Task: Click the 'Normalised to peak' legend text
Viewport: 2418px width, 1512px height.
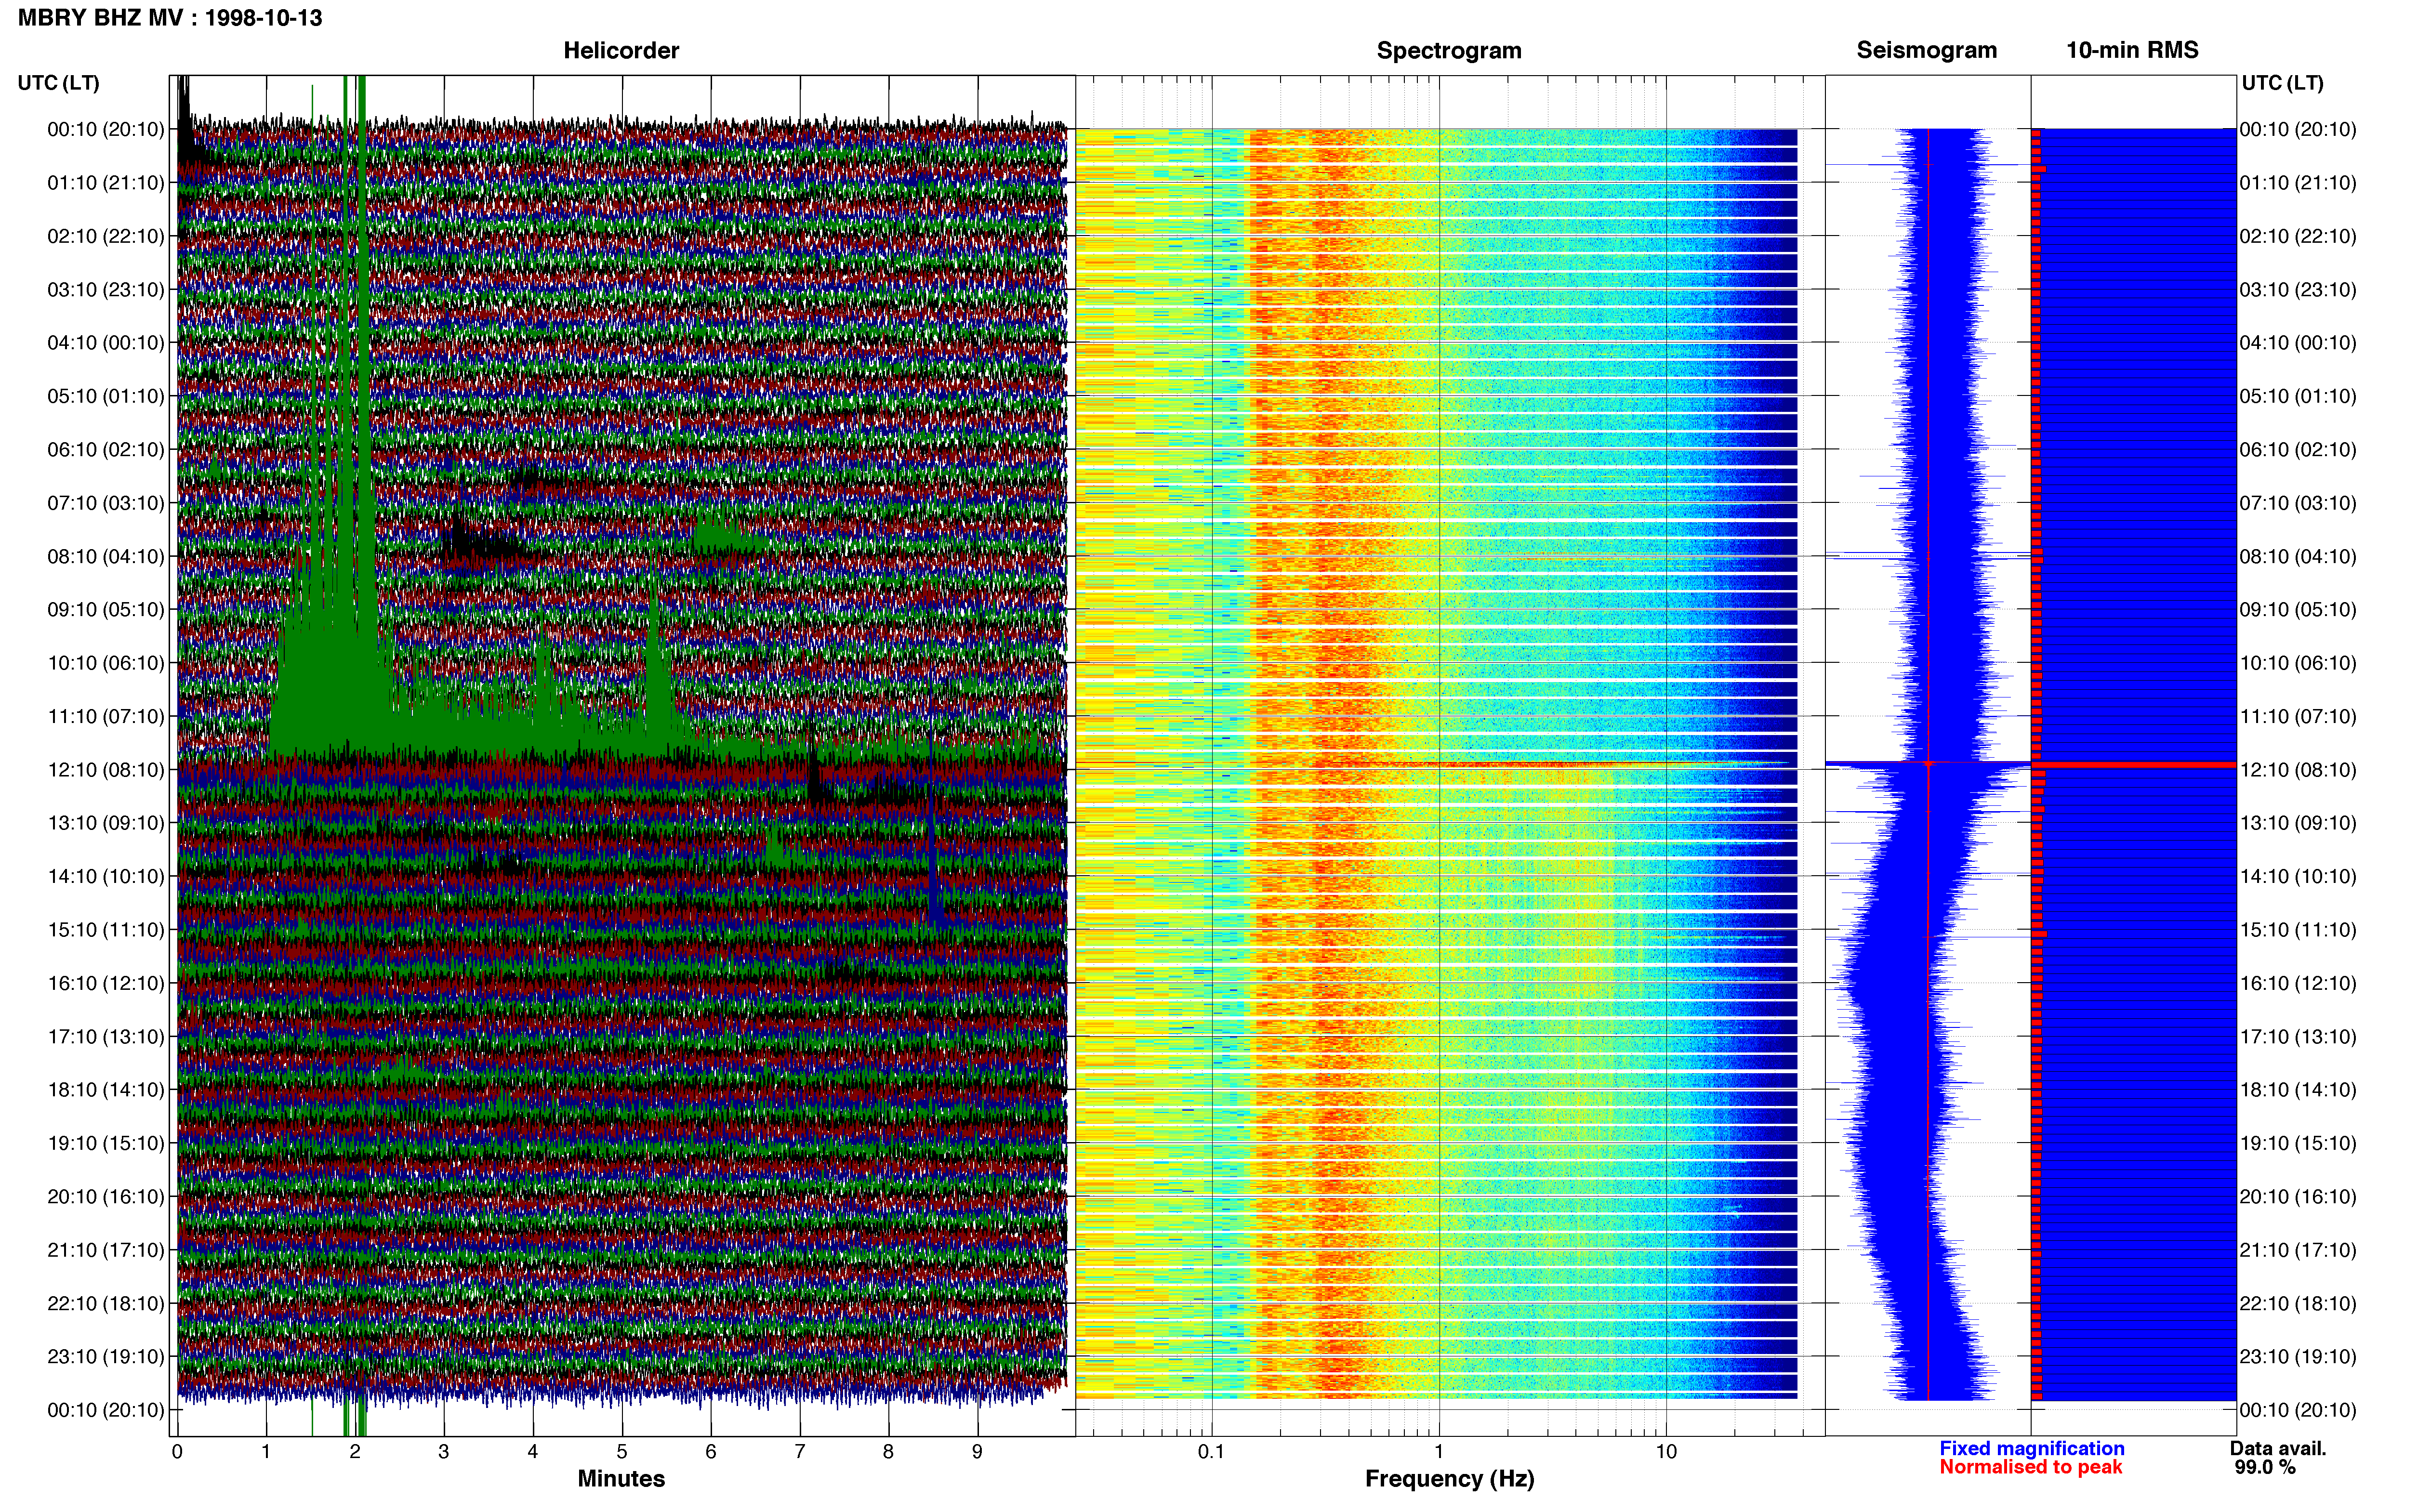Action: coord(2030,1467)
